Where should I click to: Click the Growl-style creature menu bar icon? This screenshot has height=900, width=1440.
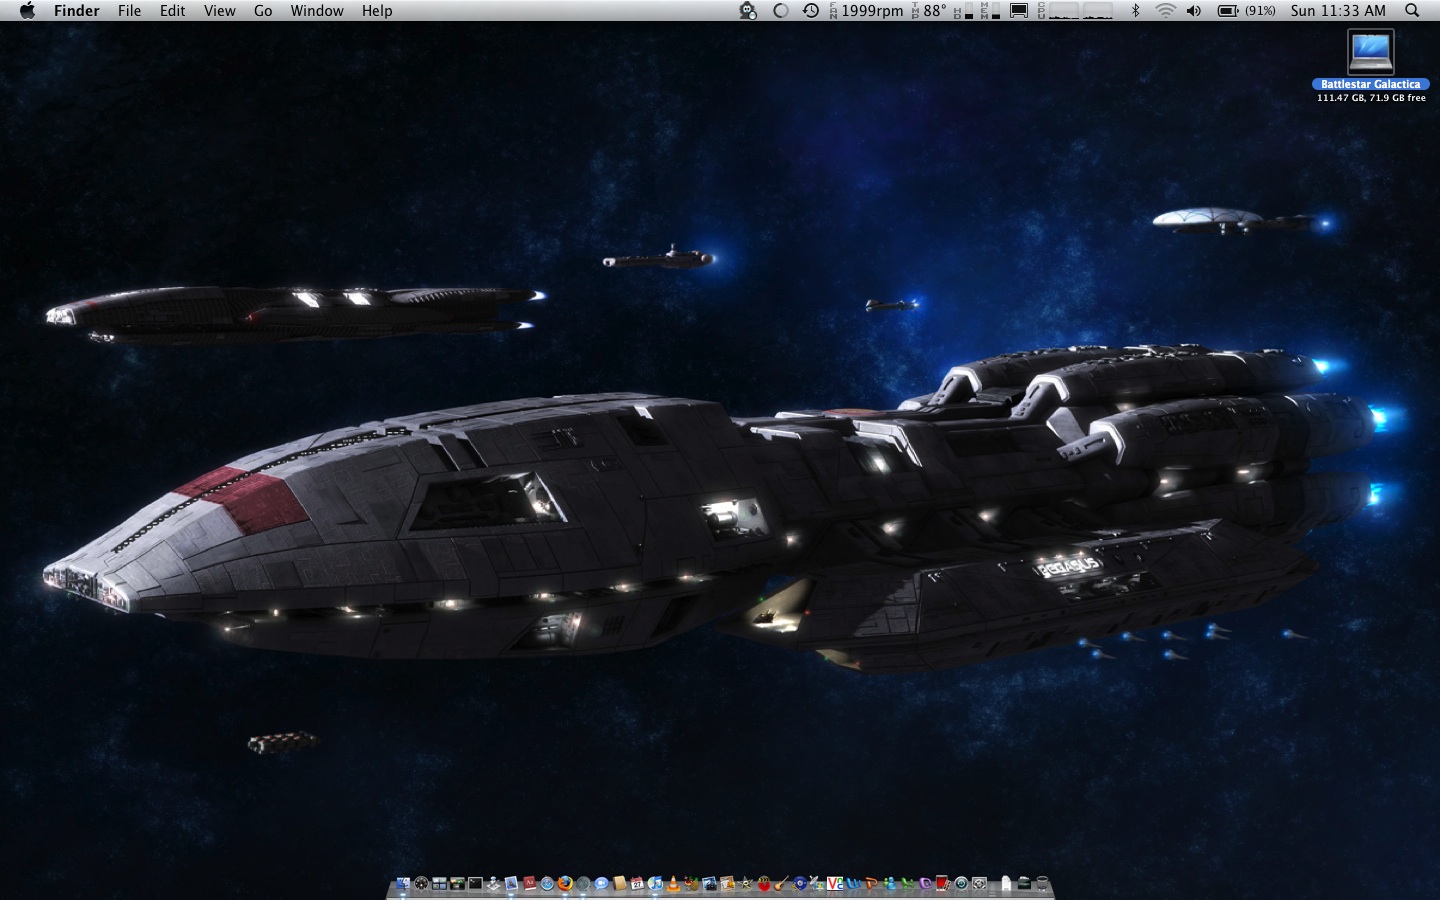coord(748,11)
